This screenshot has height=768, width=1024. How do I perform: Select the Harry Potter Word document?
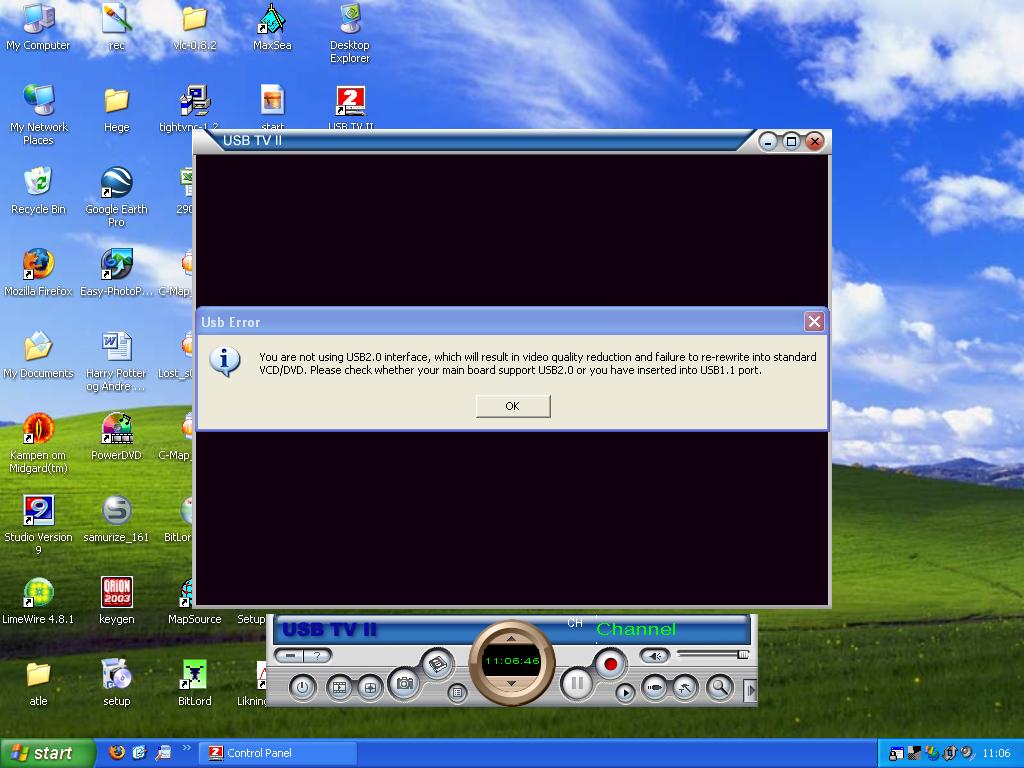coord(116,360)
